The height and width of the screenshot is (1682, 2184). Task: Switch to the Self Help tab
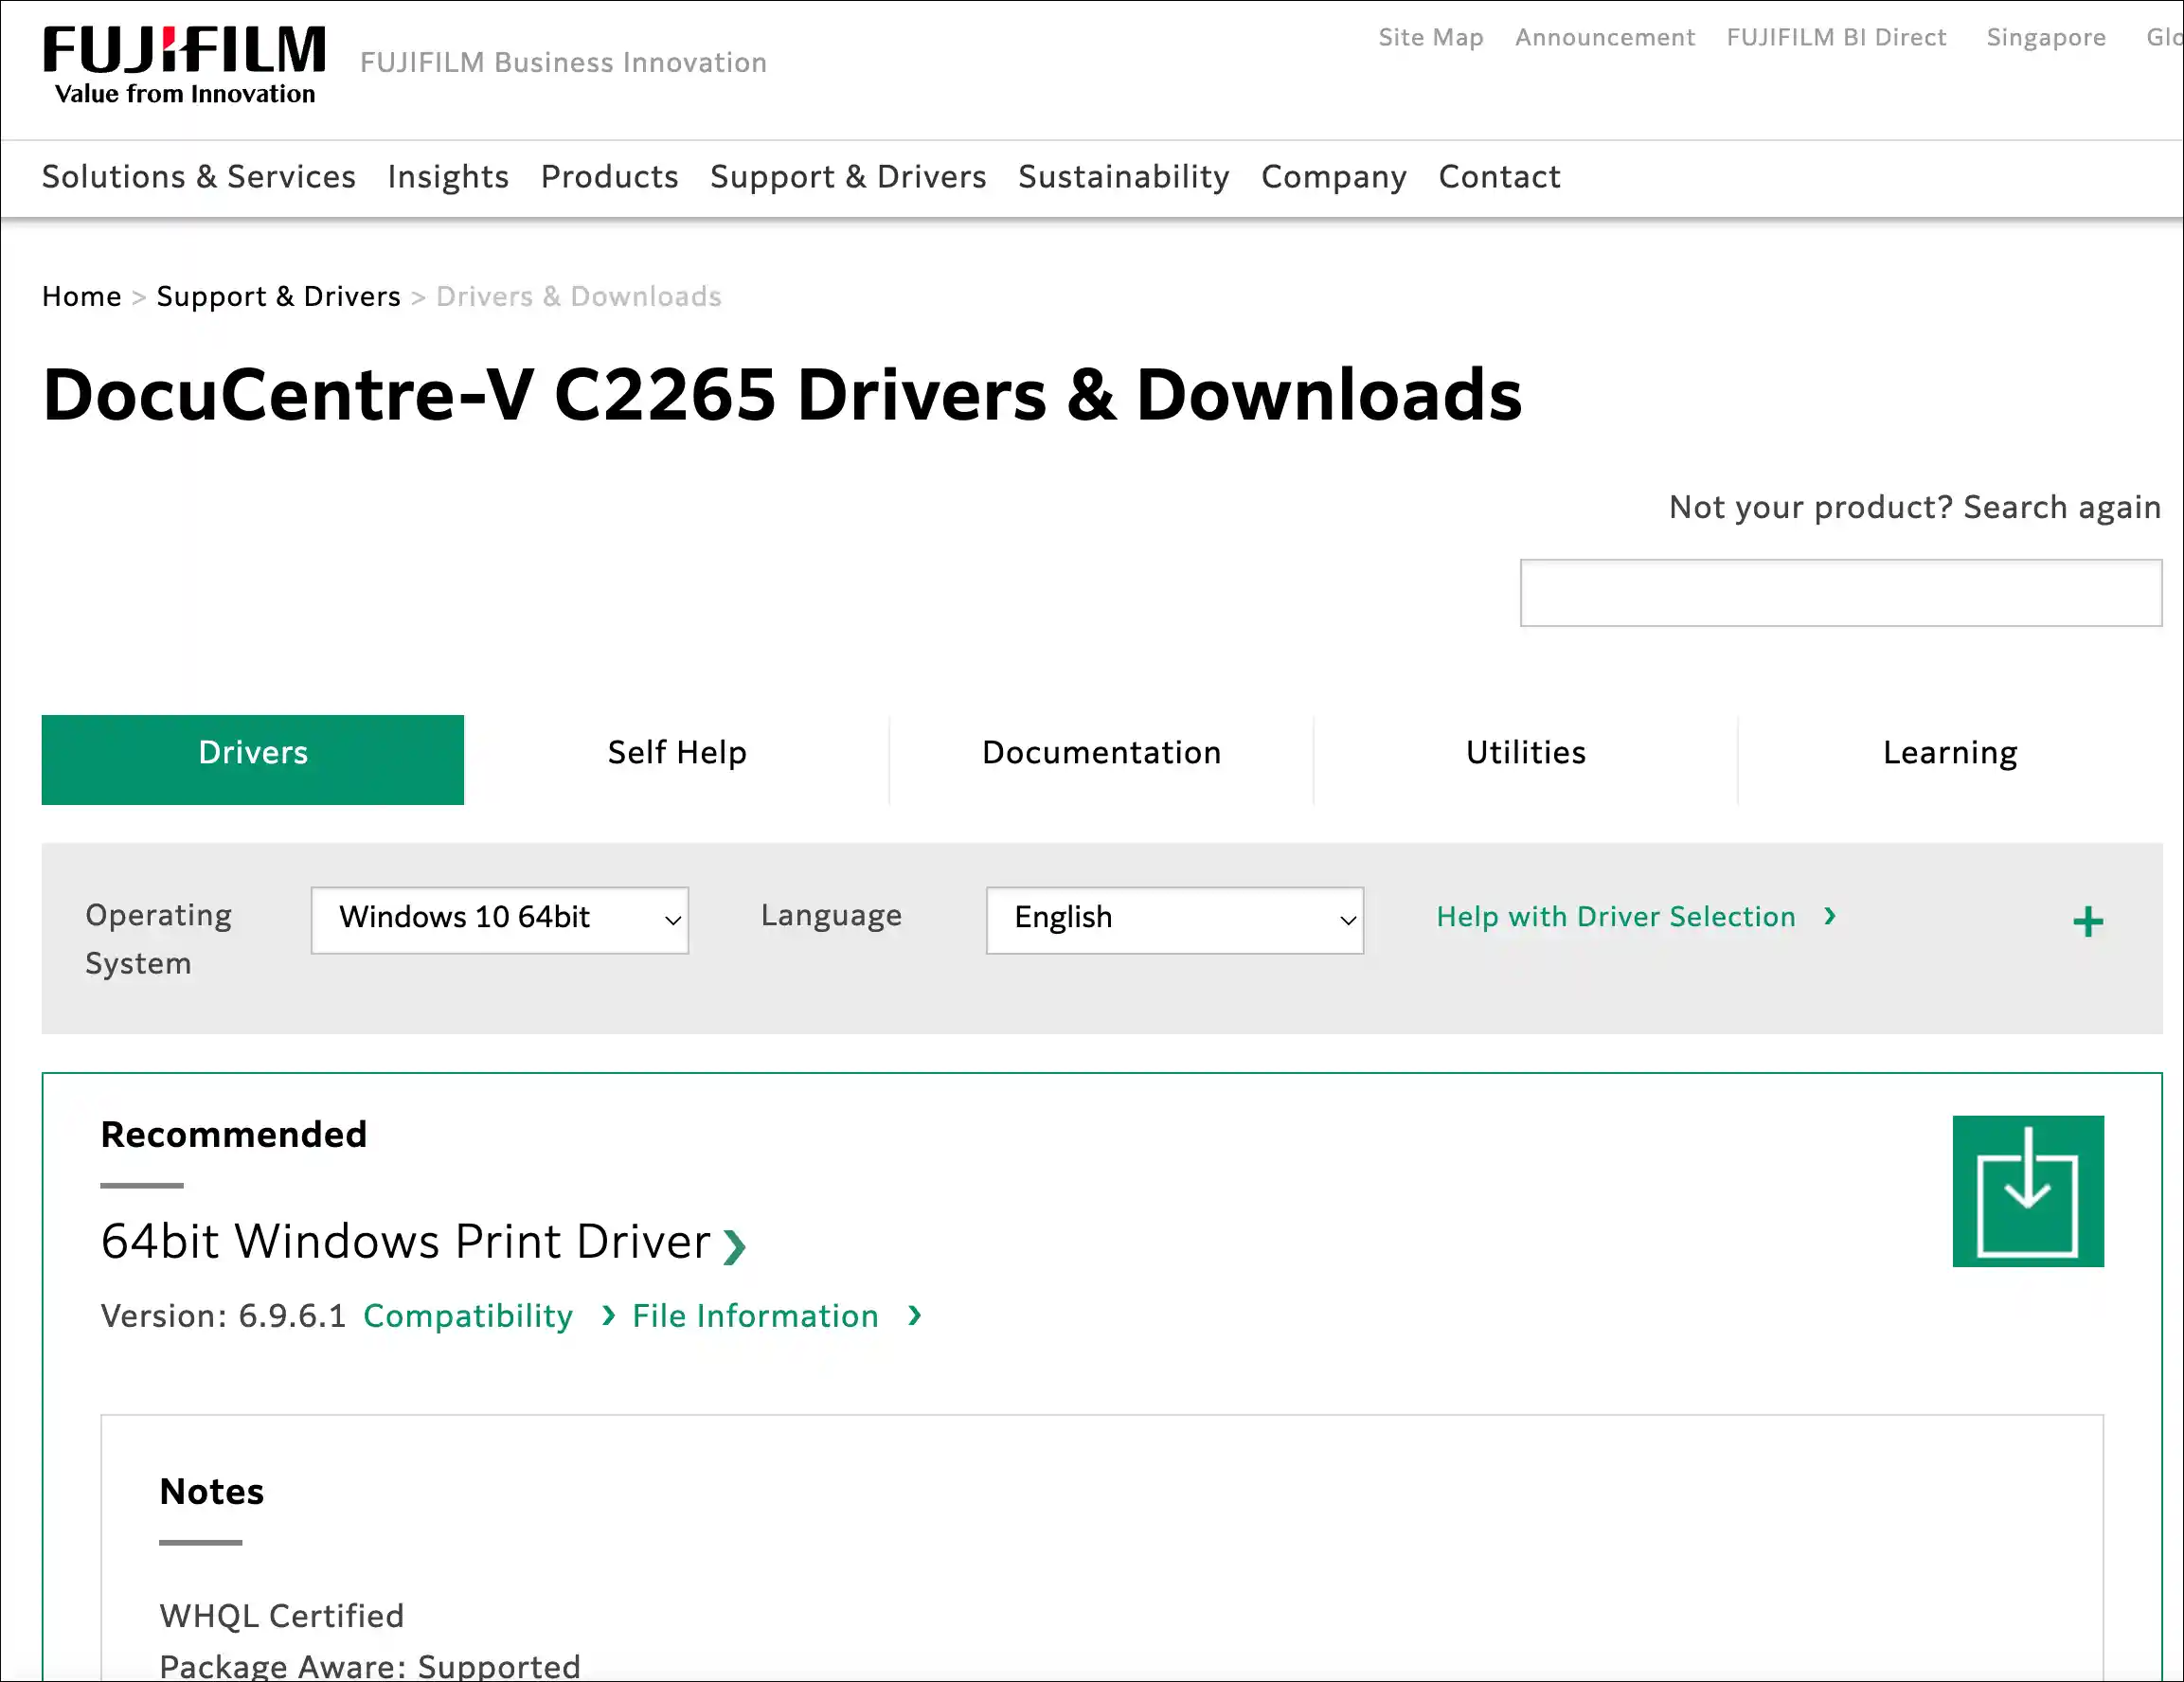(x=677, y=759)
